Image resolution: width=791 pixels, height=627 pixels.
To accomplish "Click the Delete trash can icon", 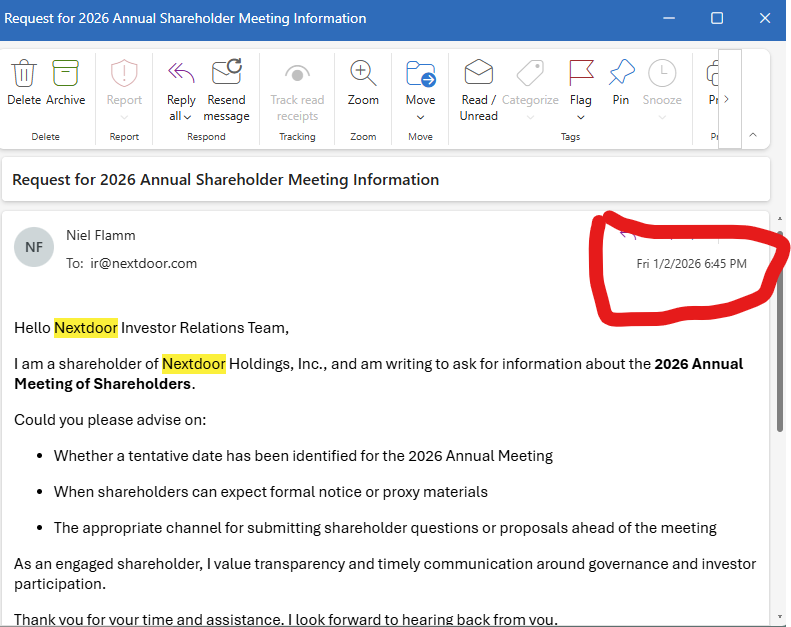I will [24, 74].
